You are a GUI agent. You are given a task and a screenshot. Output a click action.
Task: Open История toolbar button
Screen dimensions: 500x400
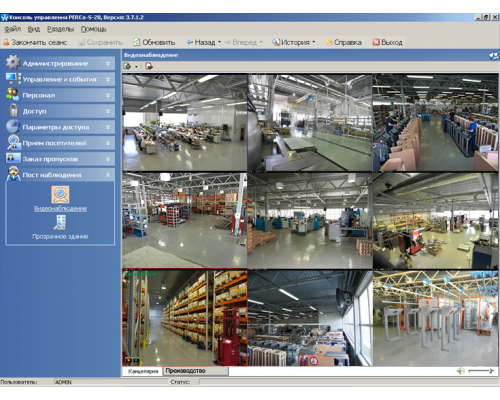[x=291, y=42]
